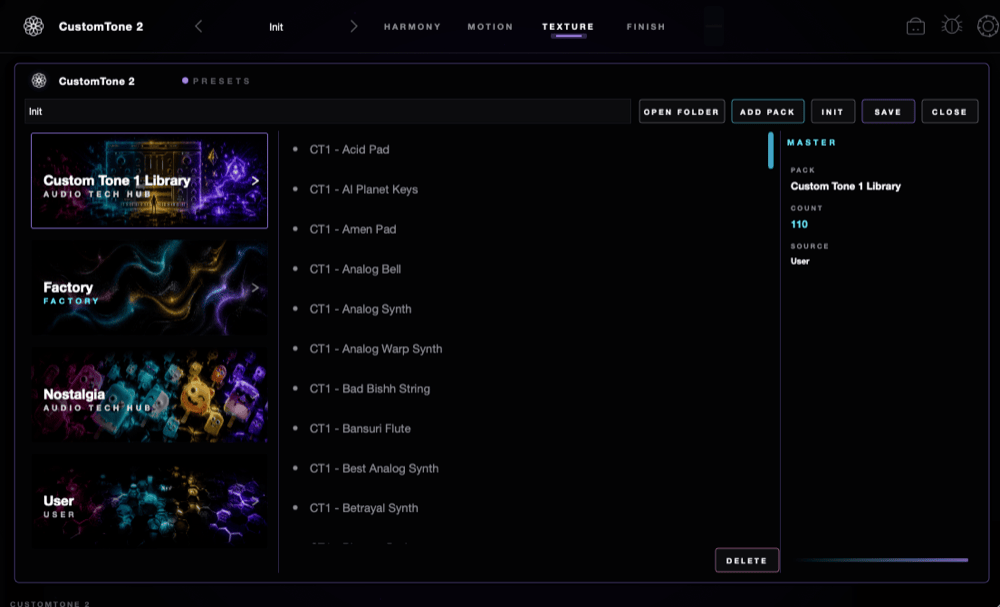
Task: Click the CustomTone 2 title in top bar
Action: (x=101, y=27)
